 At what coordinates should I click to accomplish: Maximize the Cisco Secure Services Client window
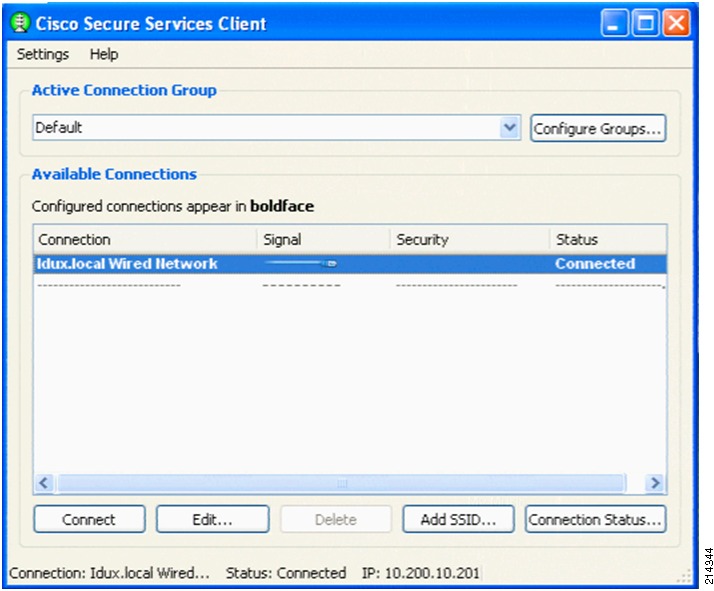pos(645,23)
